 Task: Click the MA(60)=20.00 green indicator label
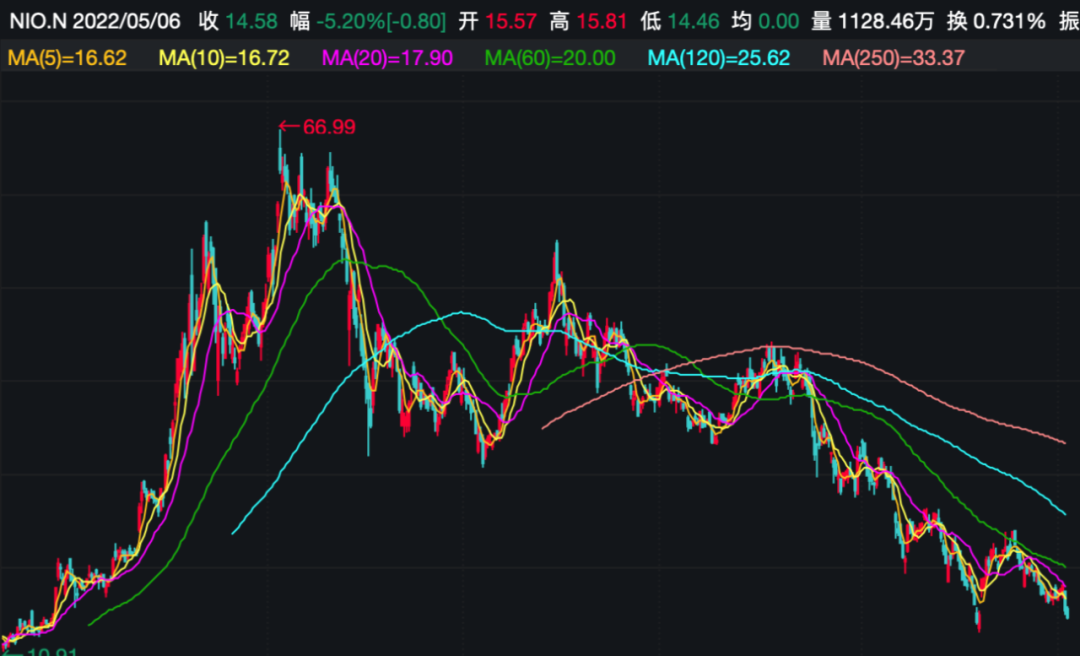pos(550,58)
